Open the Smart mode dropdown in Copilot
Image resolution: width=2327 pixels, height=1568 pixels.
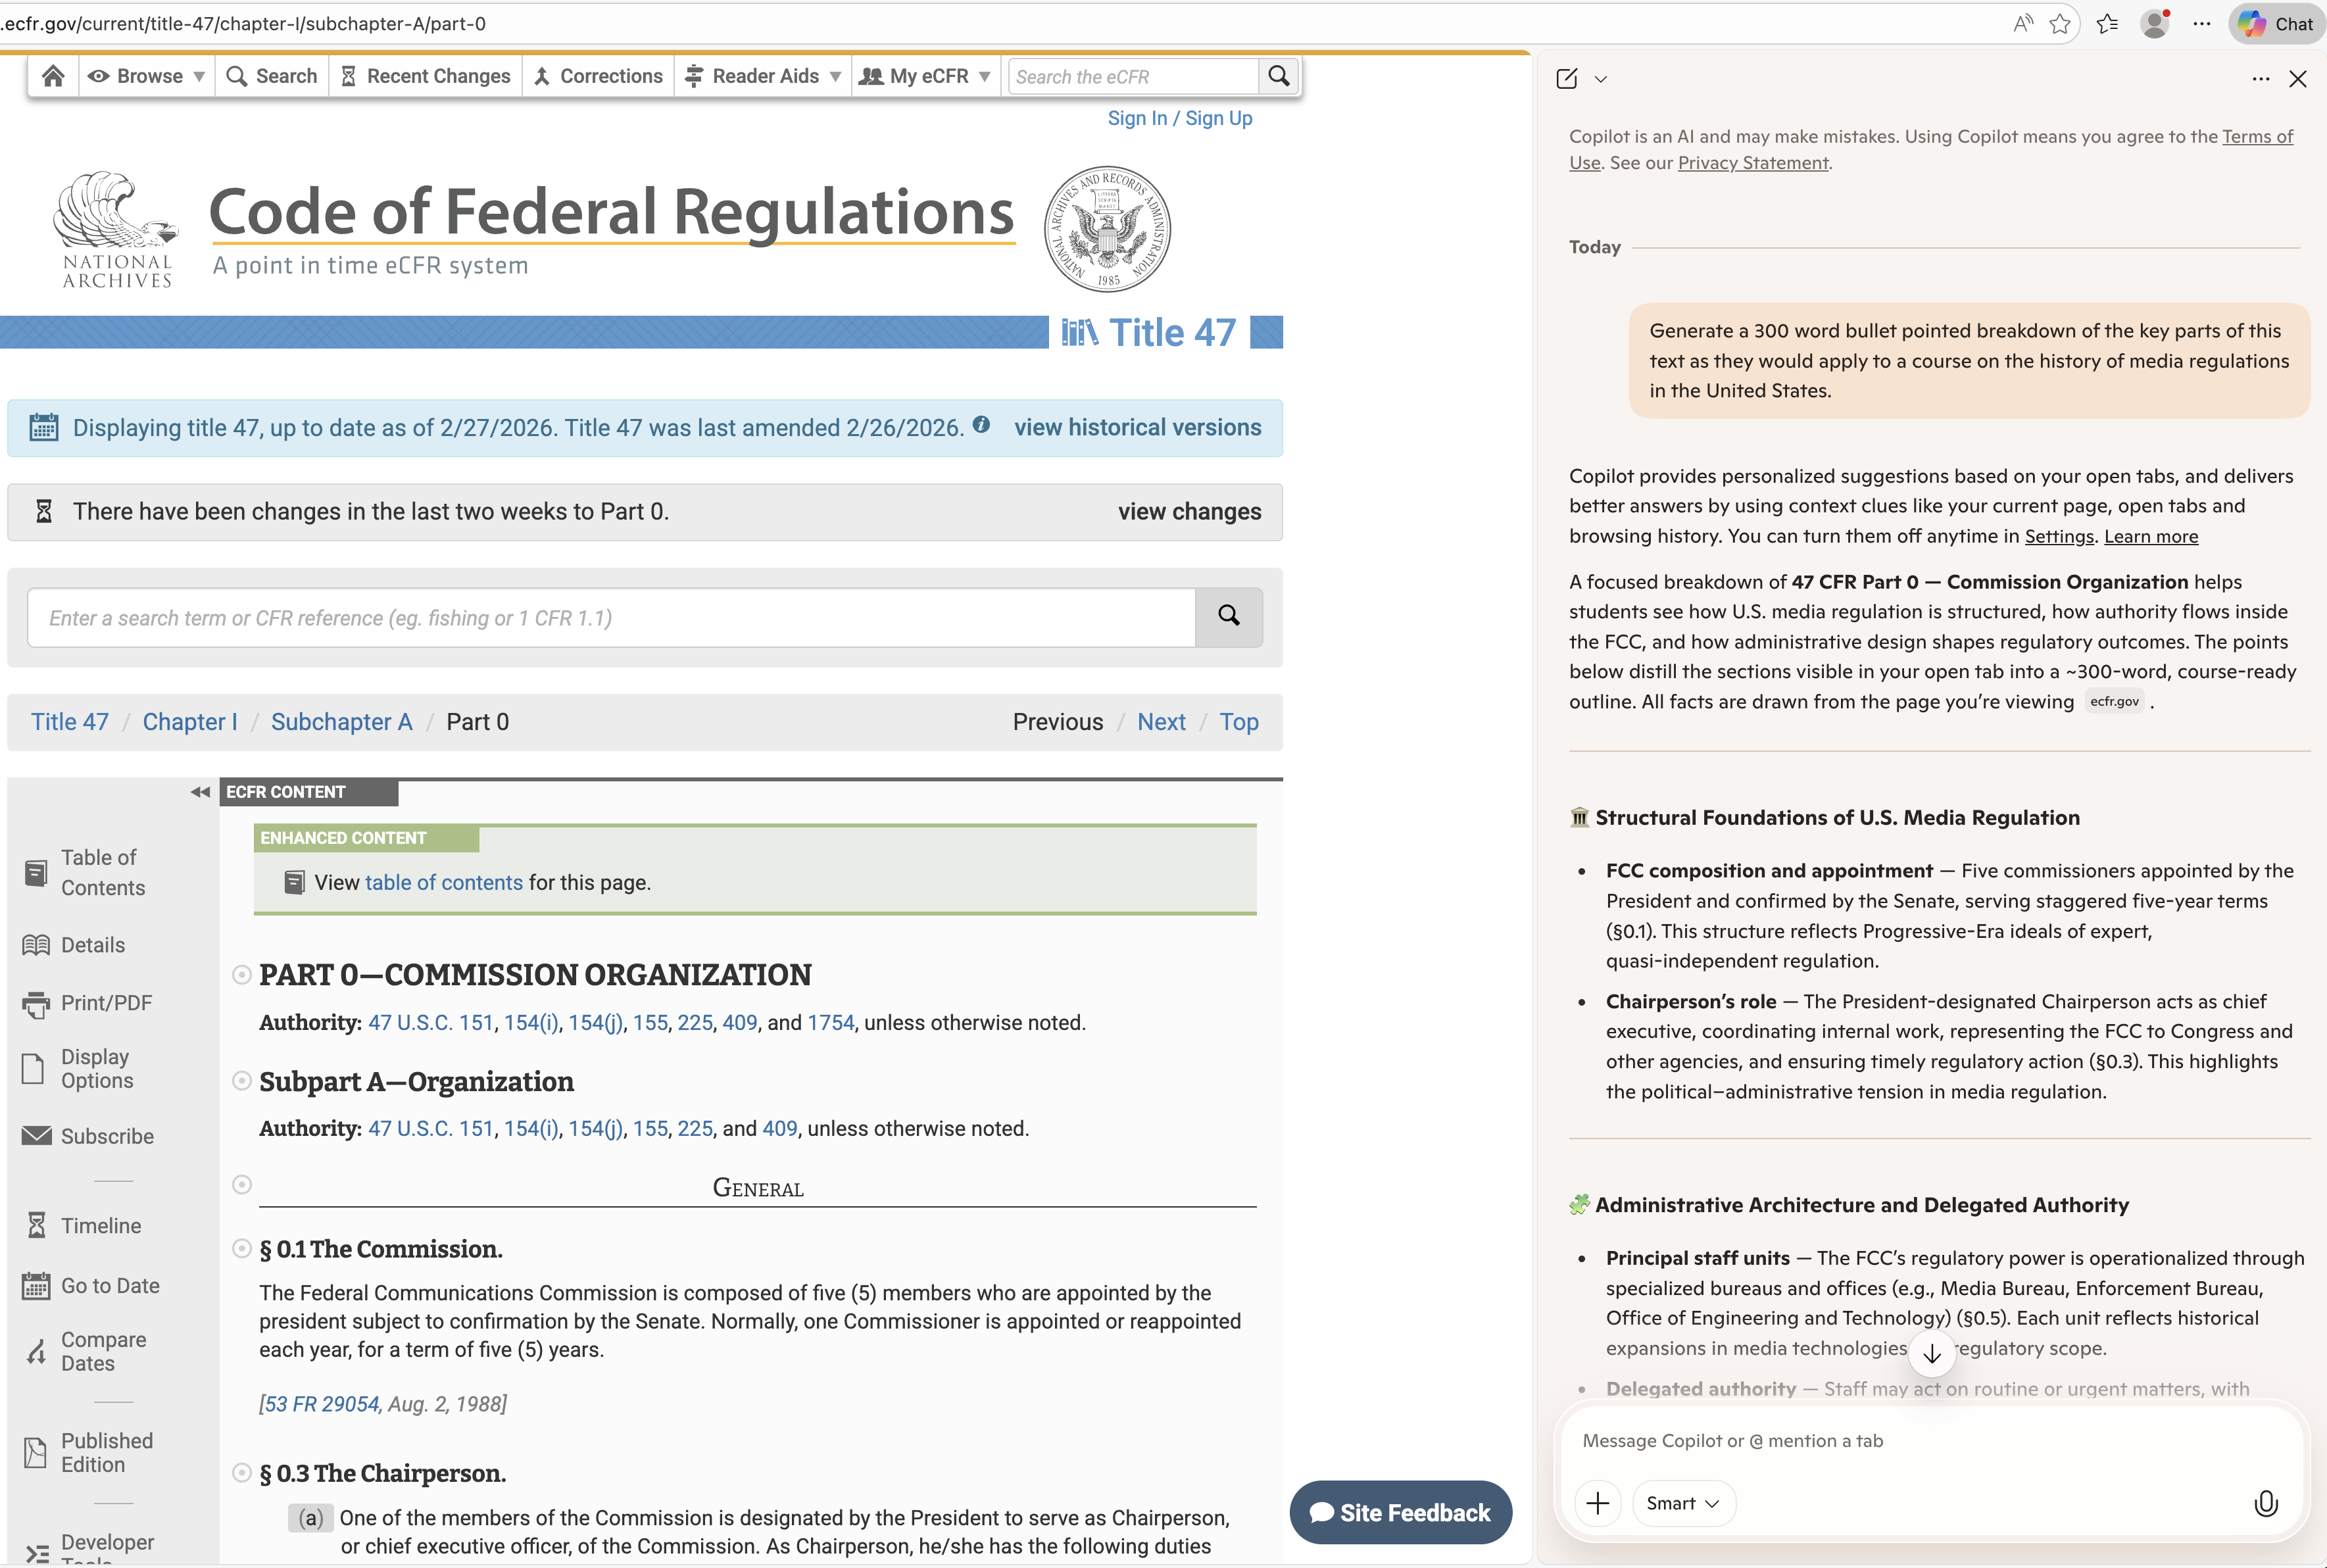[1683, 1503]
